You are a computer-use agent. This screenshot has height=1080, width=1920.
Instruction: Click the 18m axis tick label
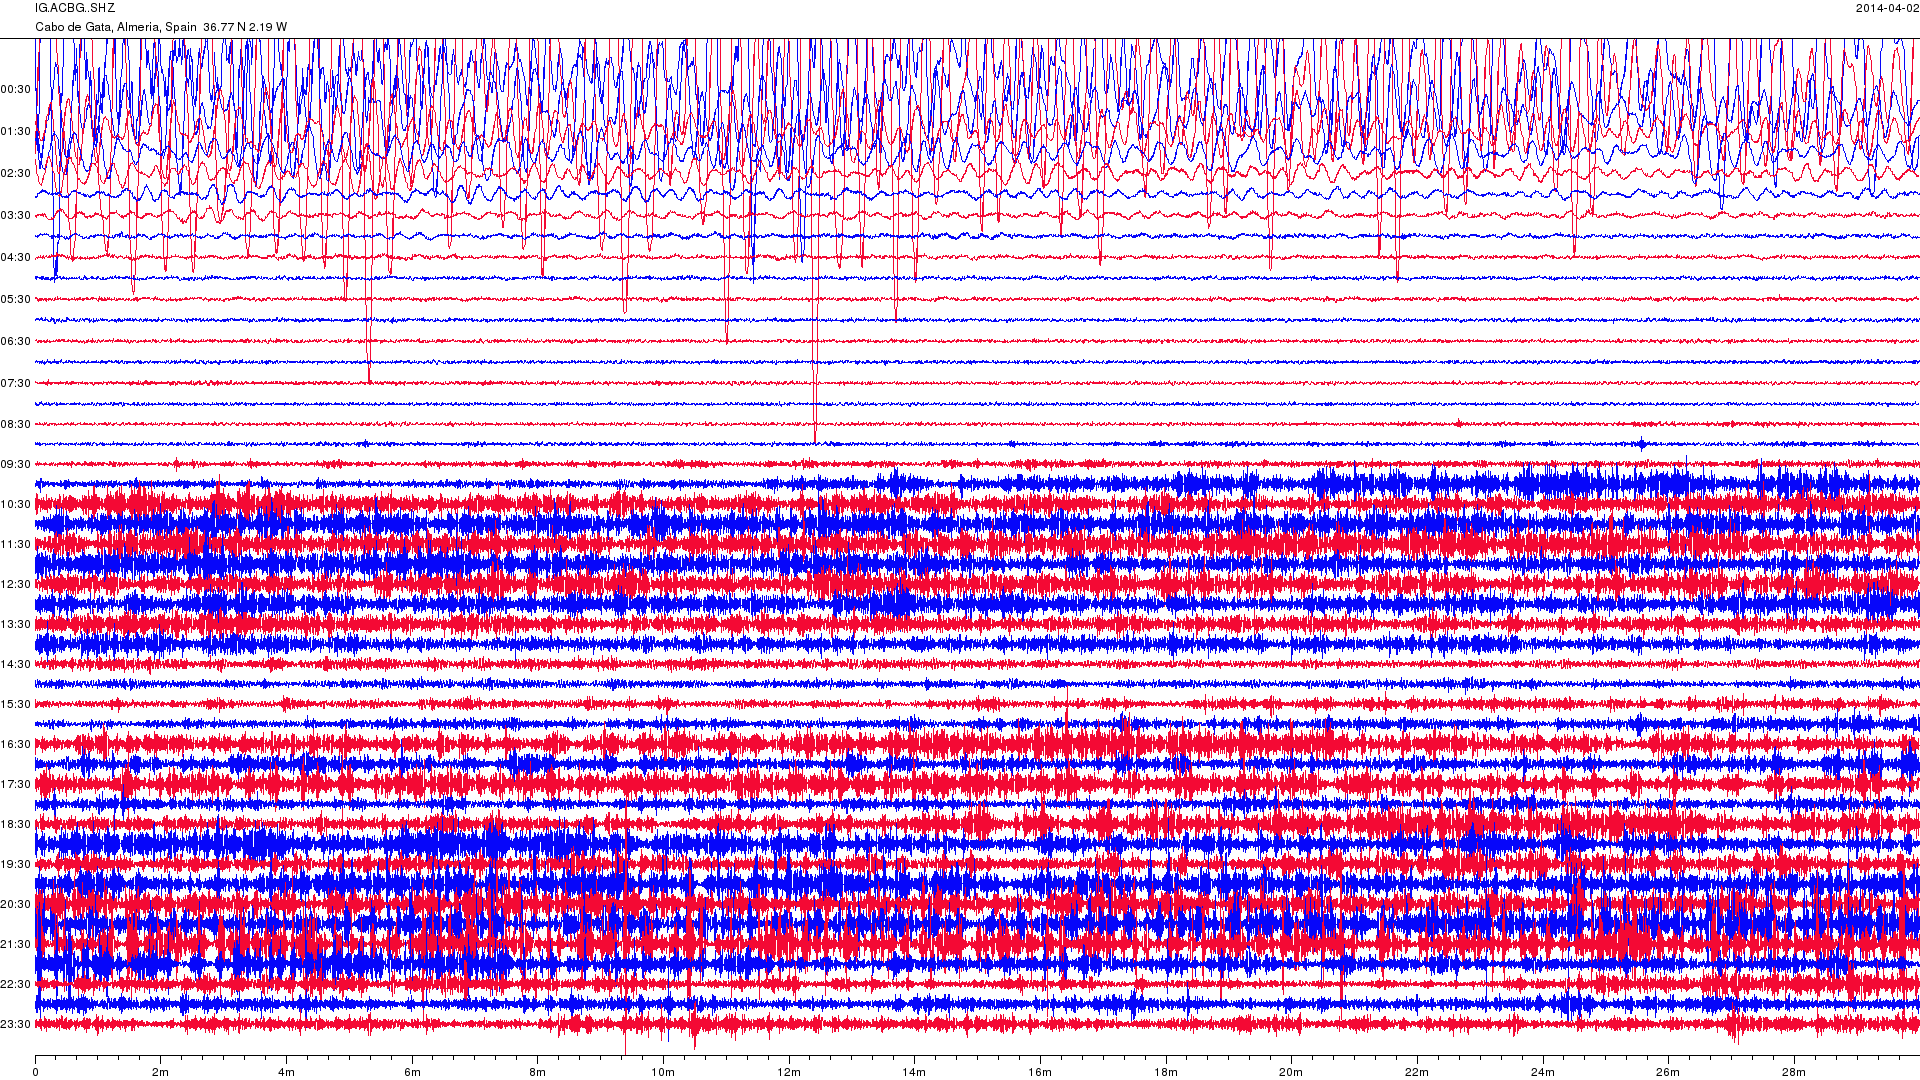click(1165, 1073)
